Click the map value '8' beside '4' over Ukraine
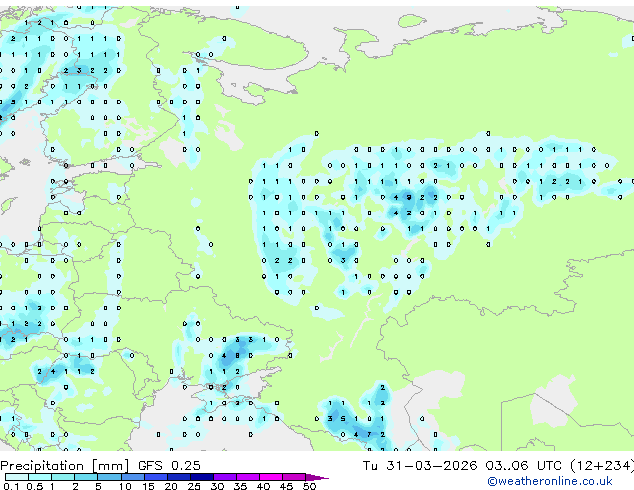The width and height of the screenshot is (634, 490). tap(237, 356)
